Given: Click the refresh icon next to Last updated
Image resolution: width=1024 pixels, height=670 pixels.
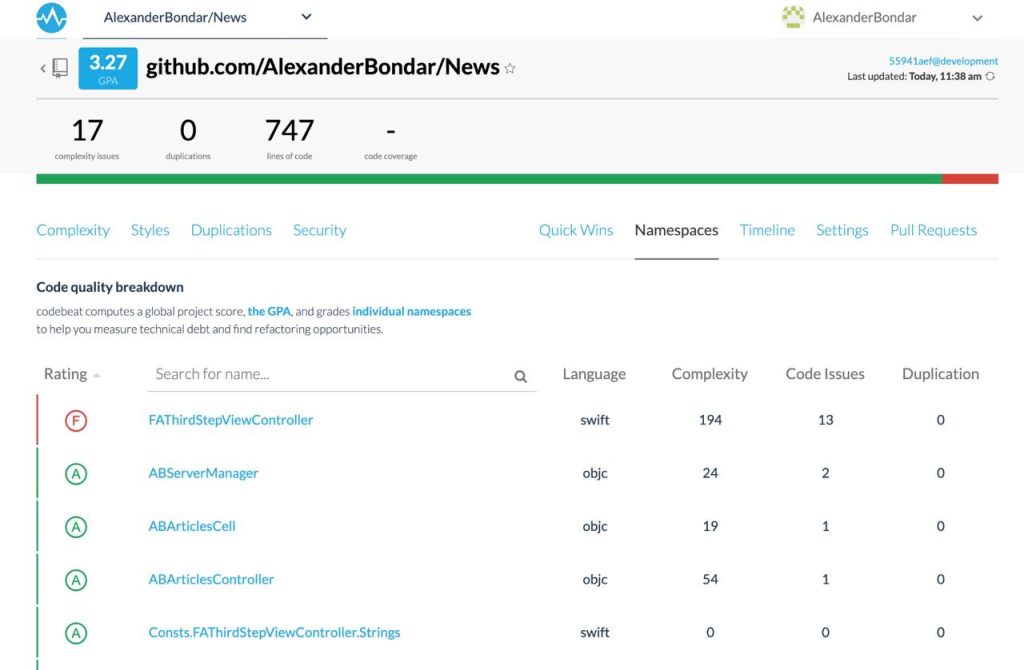Looking at the screenshot, I should (990, 76).
